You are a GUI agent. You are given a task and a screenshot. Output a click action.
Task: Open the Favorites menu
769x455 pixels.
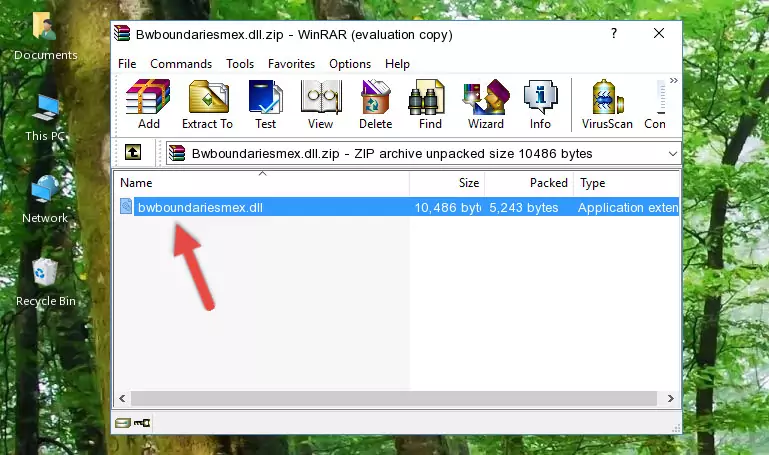pyautogui.click(x=291, y=64)
